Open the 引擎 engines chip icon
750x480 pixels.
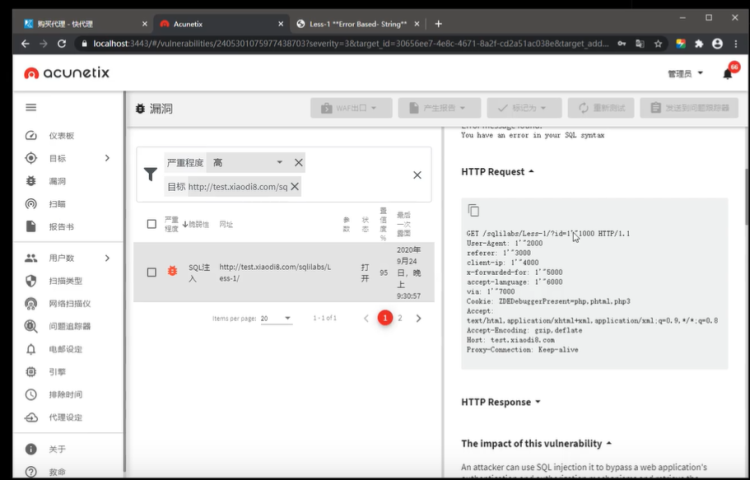[x=31, y=371]
